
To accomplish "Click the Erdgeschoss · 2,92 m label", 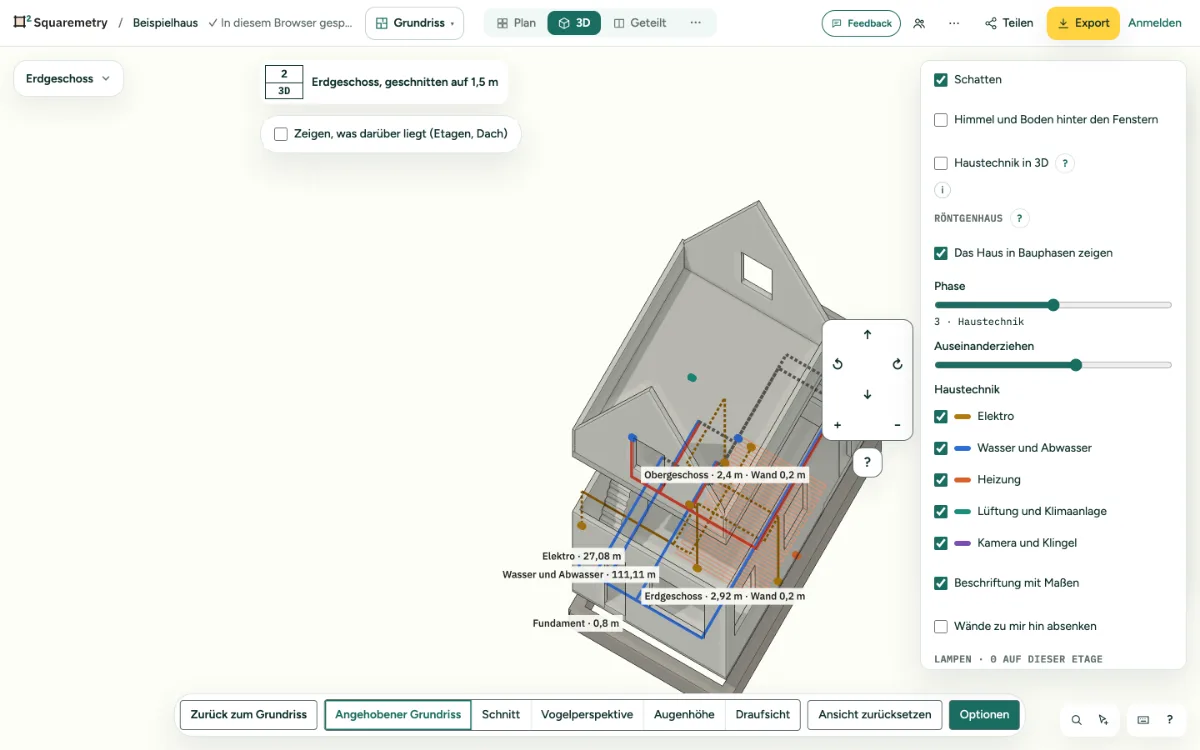I will (x=725, y=596).
